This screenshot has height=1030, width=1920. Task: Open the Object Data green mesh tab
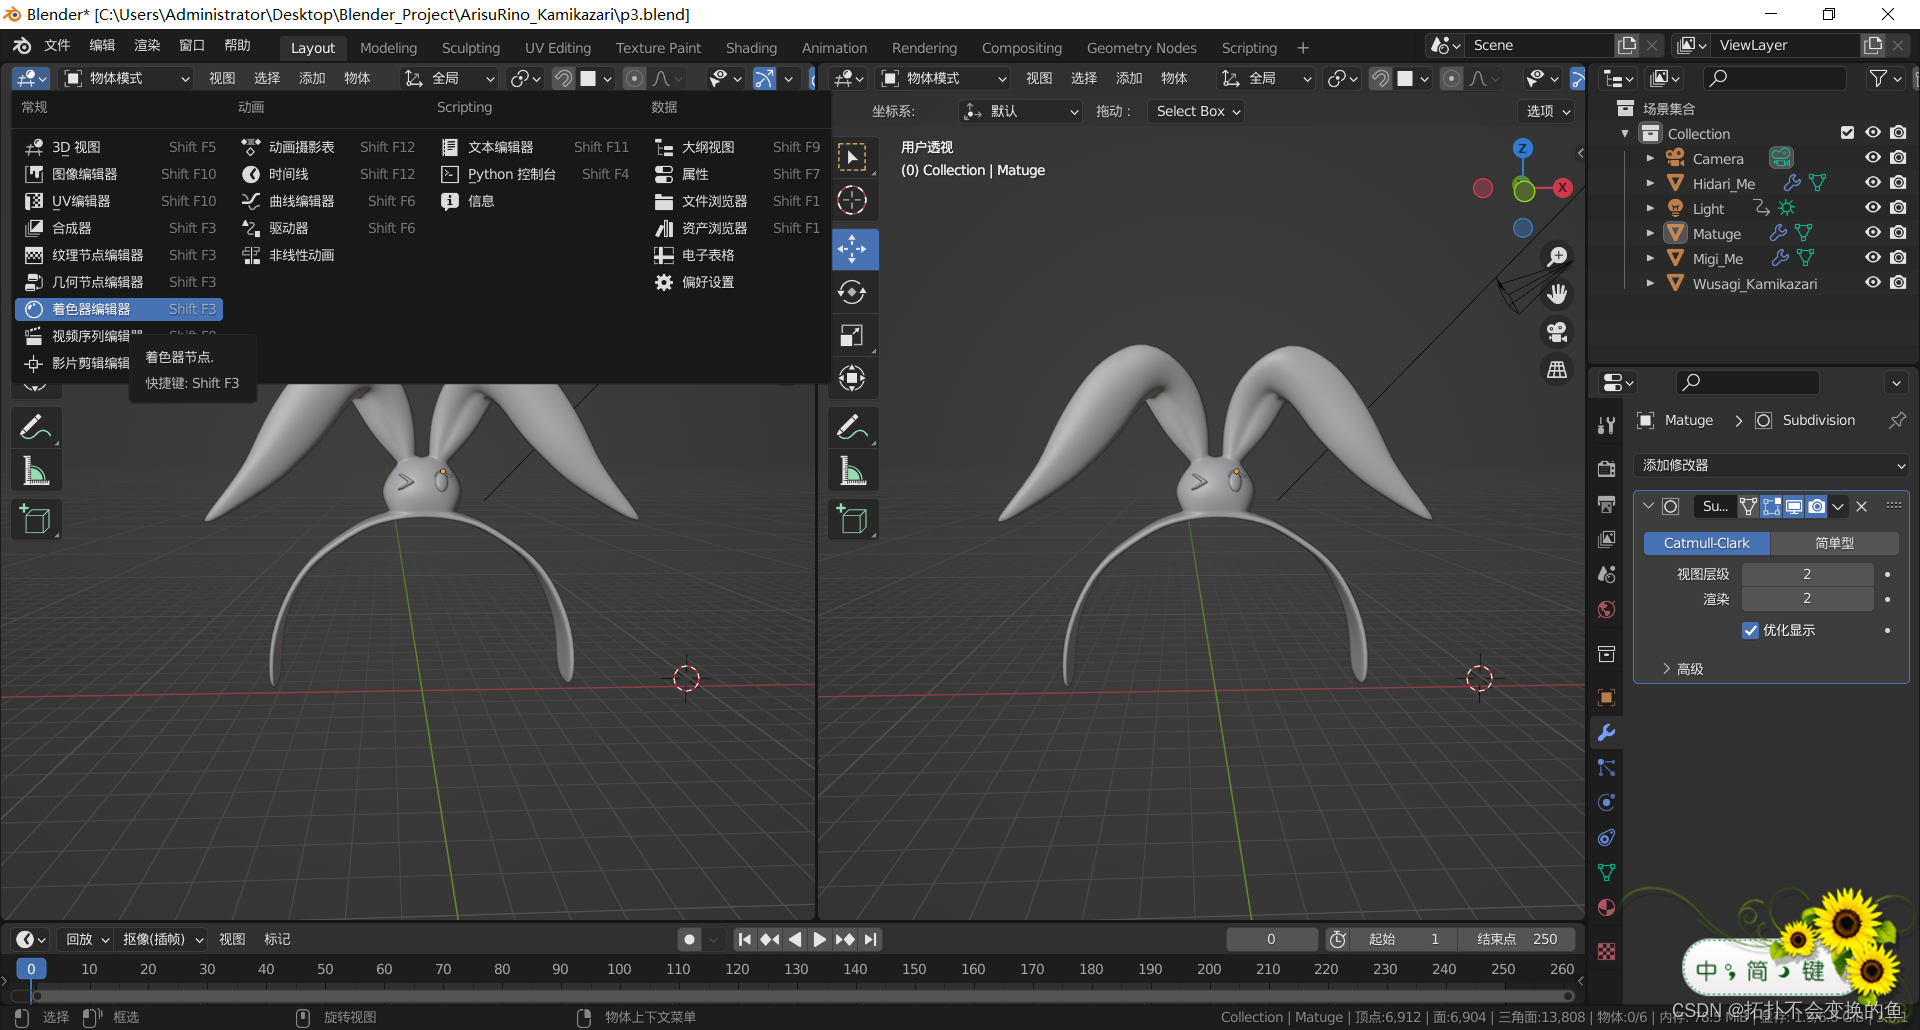pyautogui.click(x=1606, y=872)
